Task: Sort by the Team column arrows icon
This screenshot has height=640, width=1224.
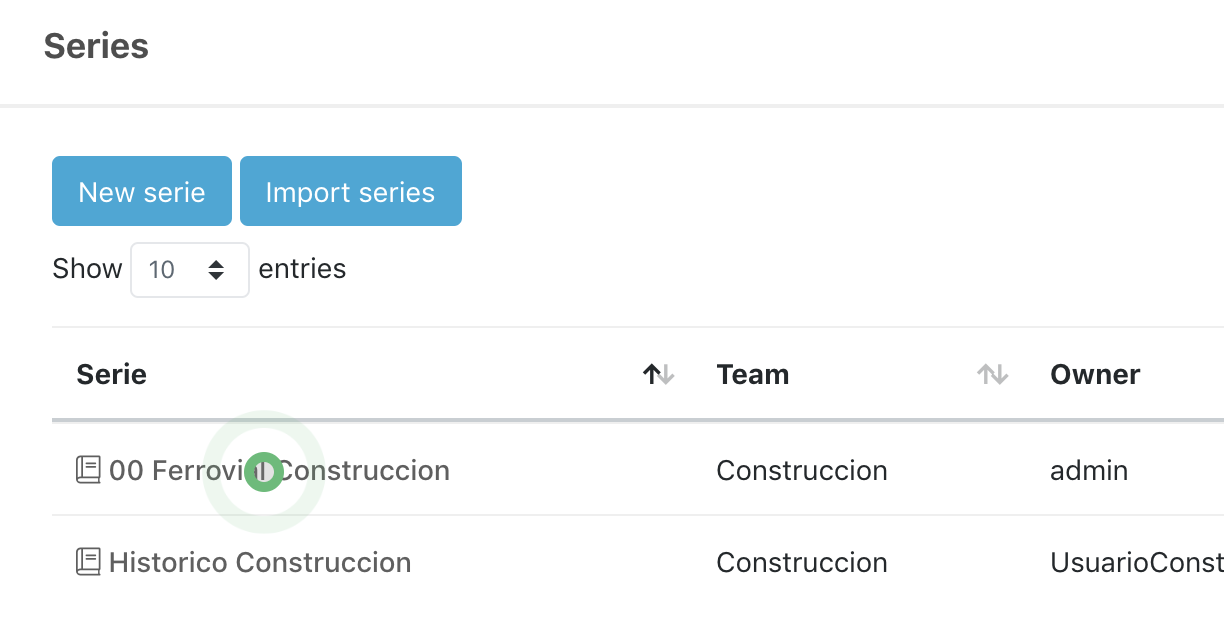Action: (x=992, y=375)
